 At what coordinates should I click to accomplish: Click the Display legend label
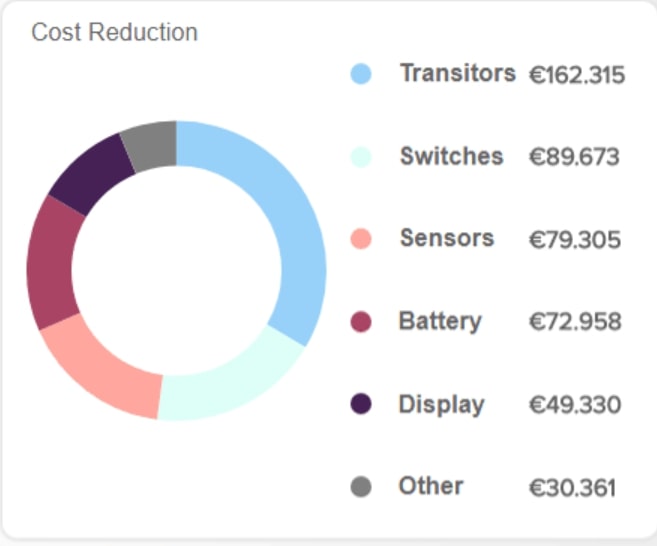[441, 405]
